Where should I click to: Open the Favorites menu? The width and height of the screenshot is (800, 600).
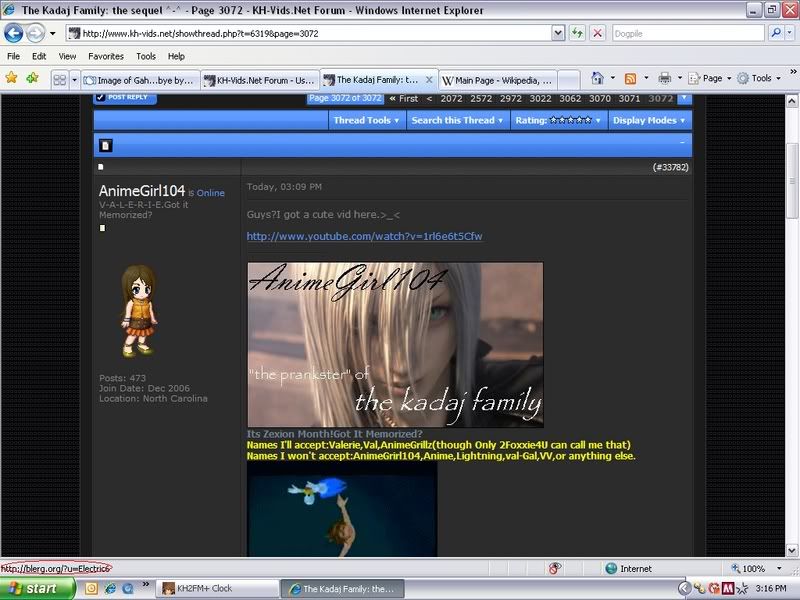click(x=106, y=56)
